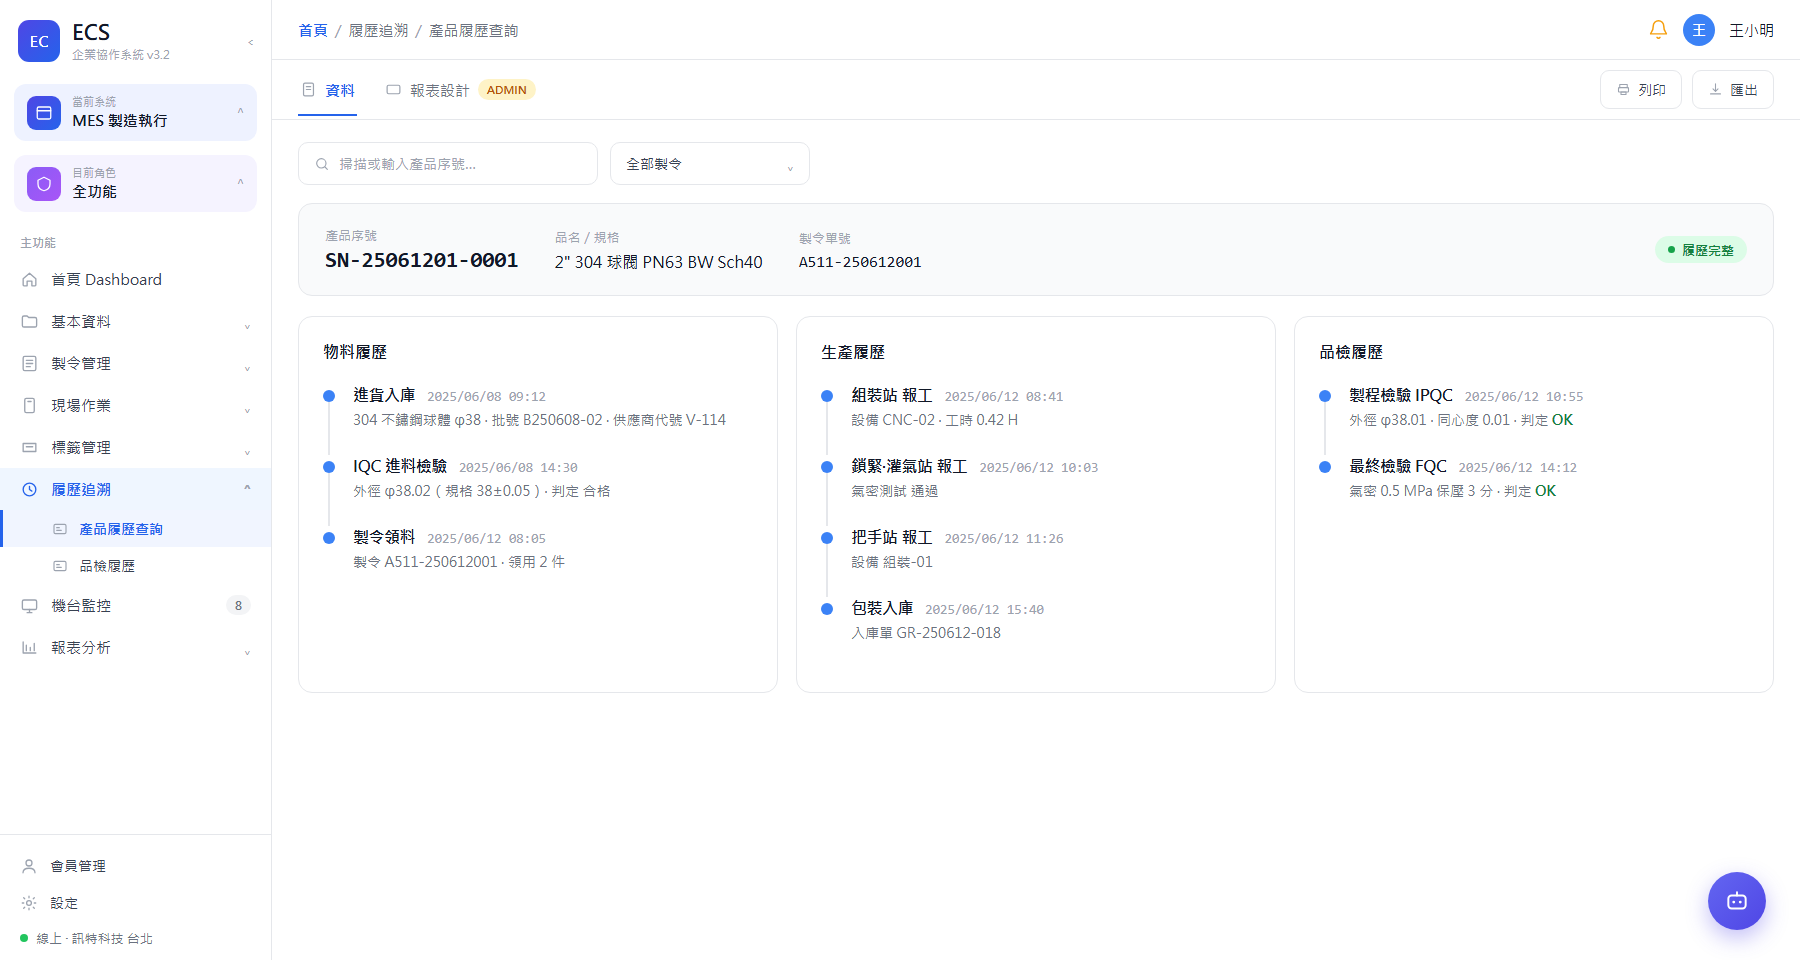Click the clock icon beside 履歷追溯
This screenshot has width=1800, height=960.
[30, 490]
